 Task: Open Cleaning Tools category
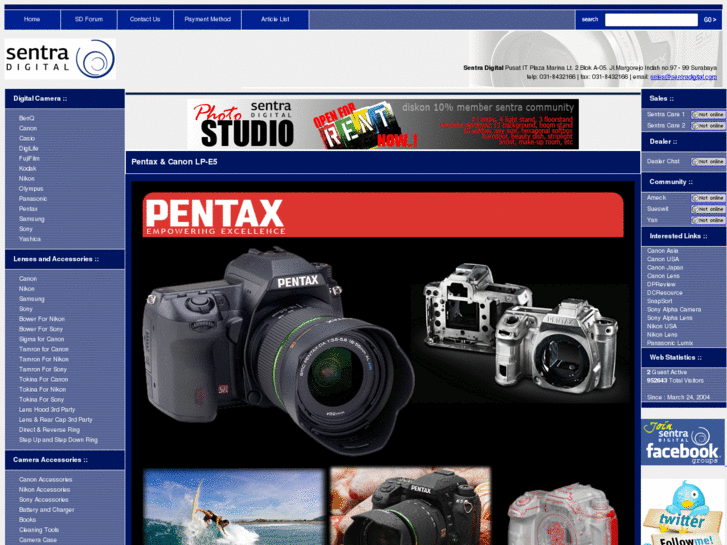39,530
